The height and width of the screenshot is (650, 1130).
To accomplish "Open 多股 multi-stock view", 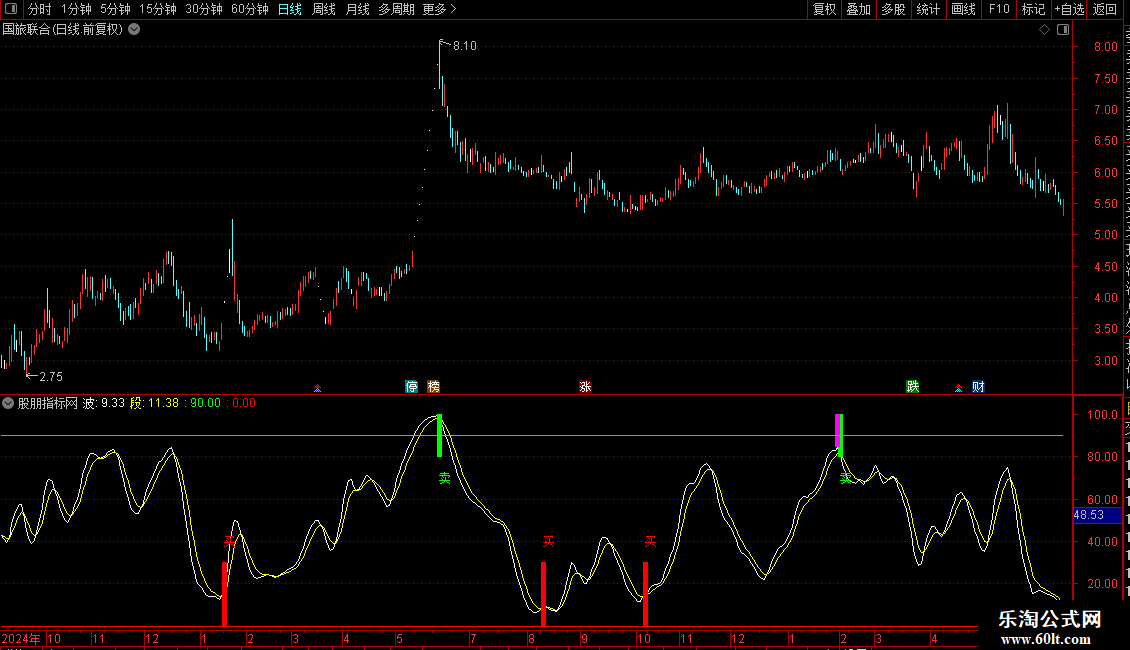I will (x=893, y=9).
